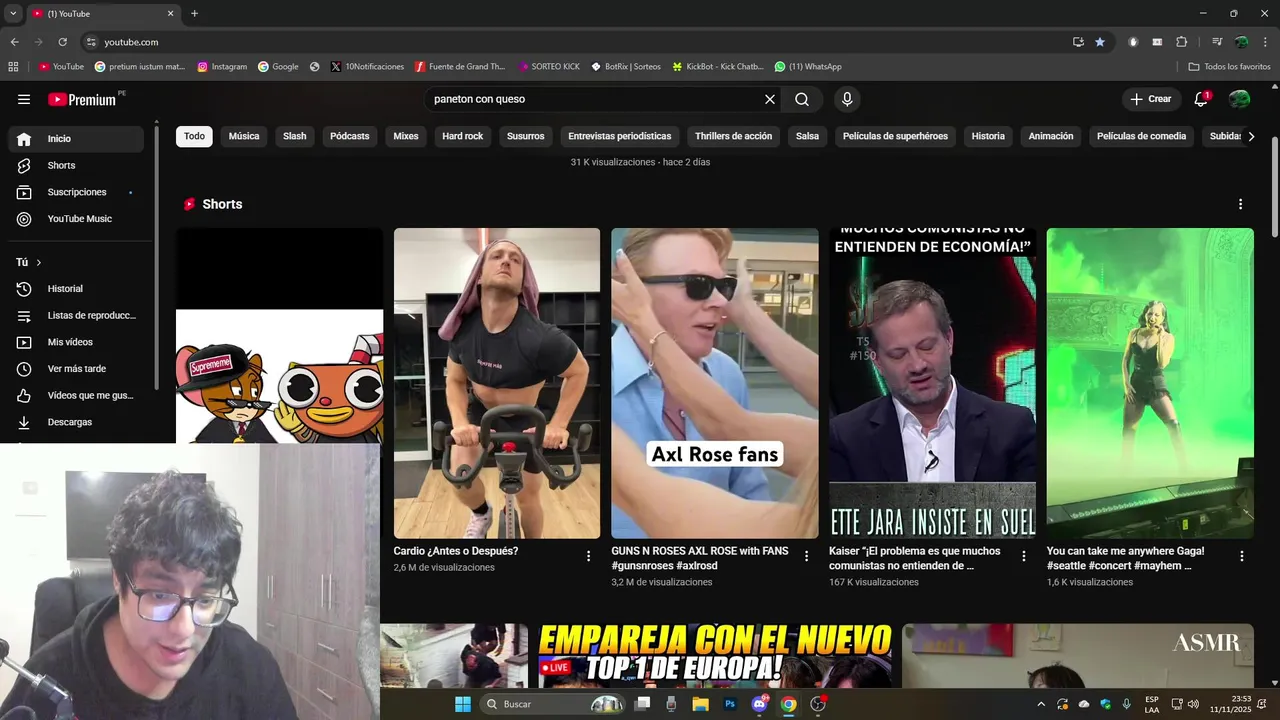Open the Instagram bookmark

[x=222, y=67]
